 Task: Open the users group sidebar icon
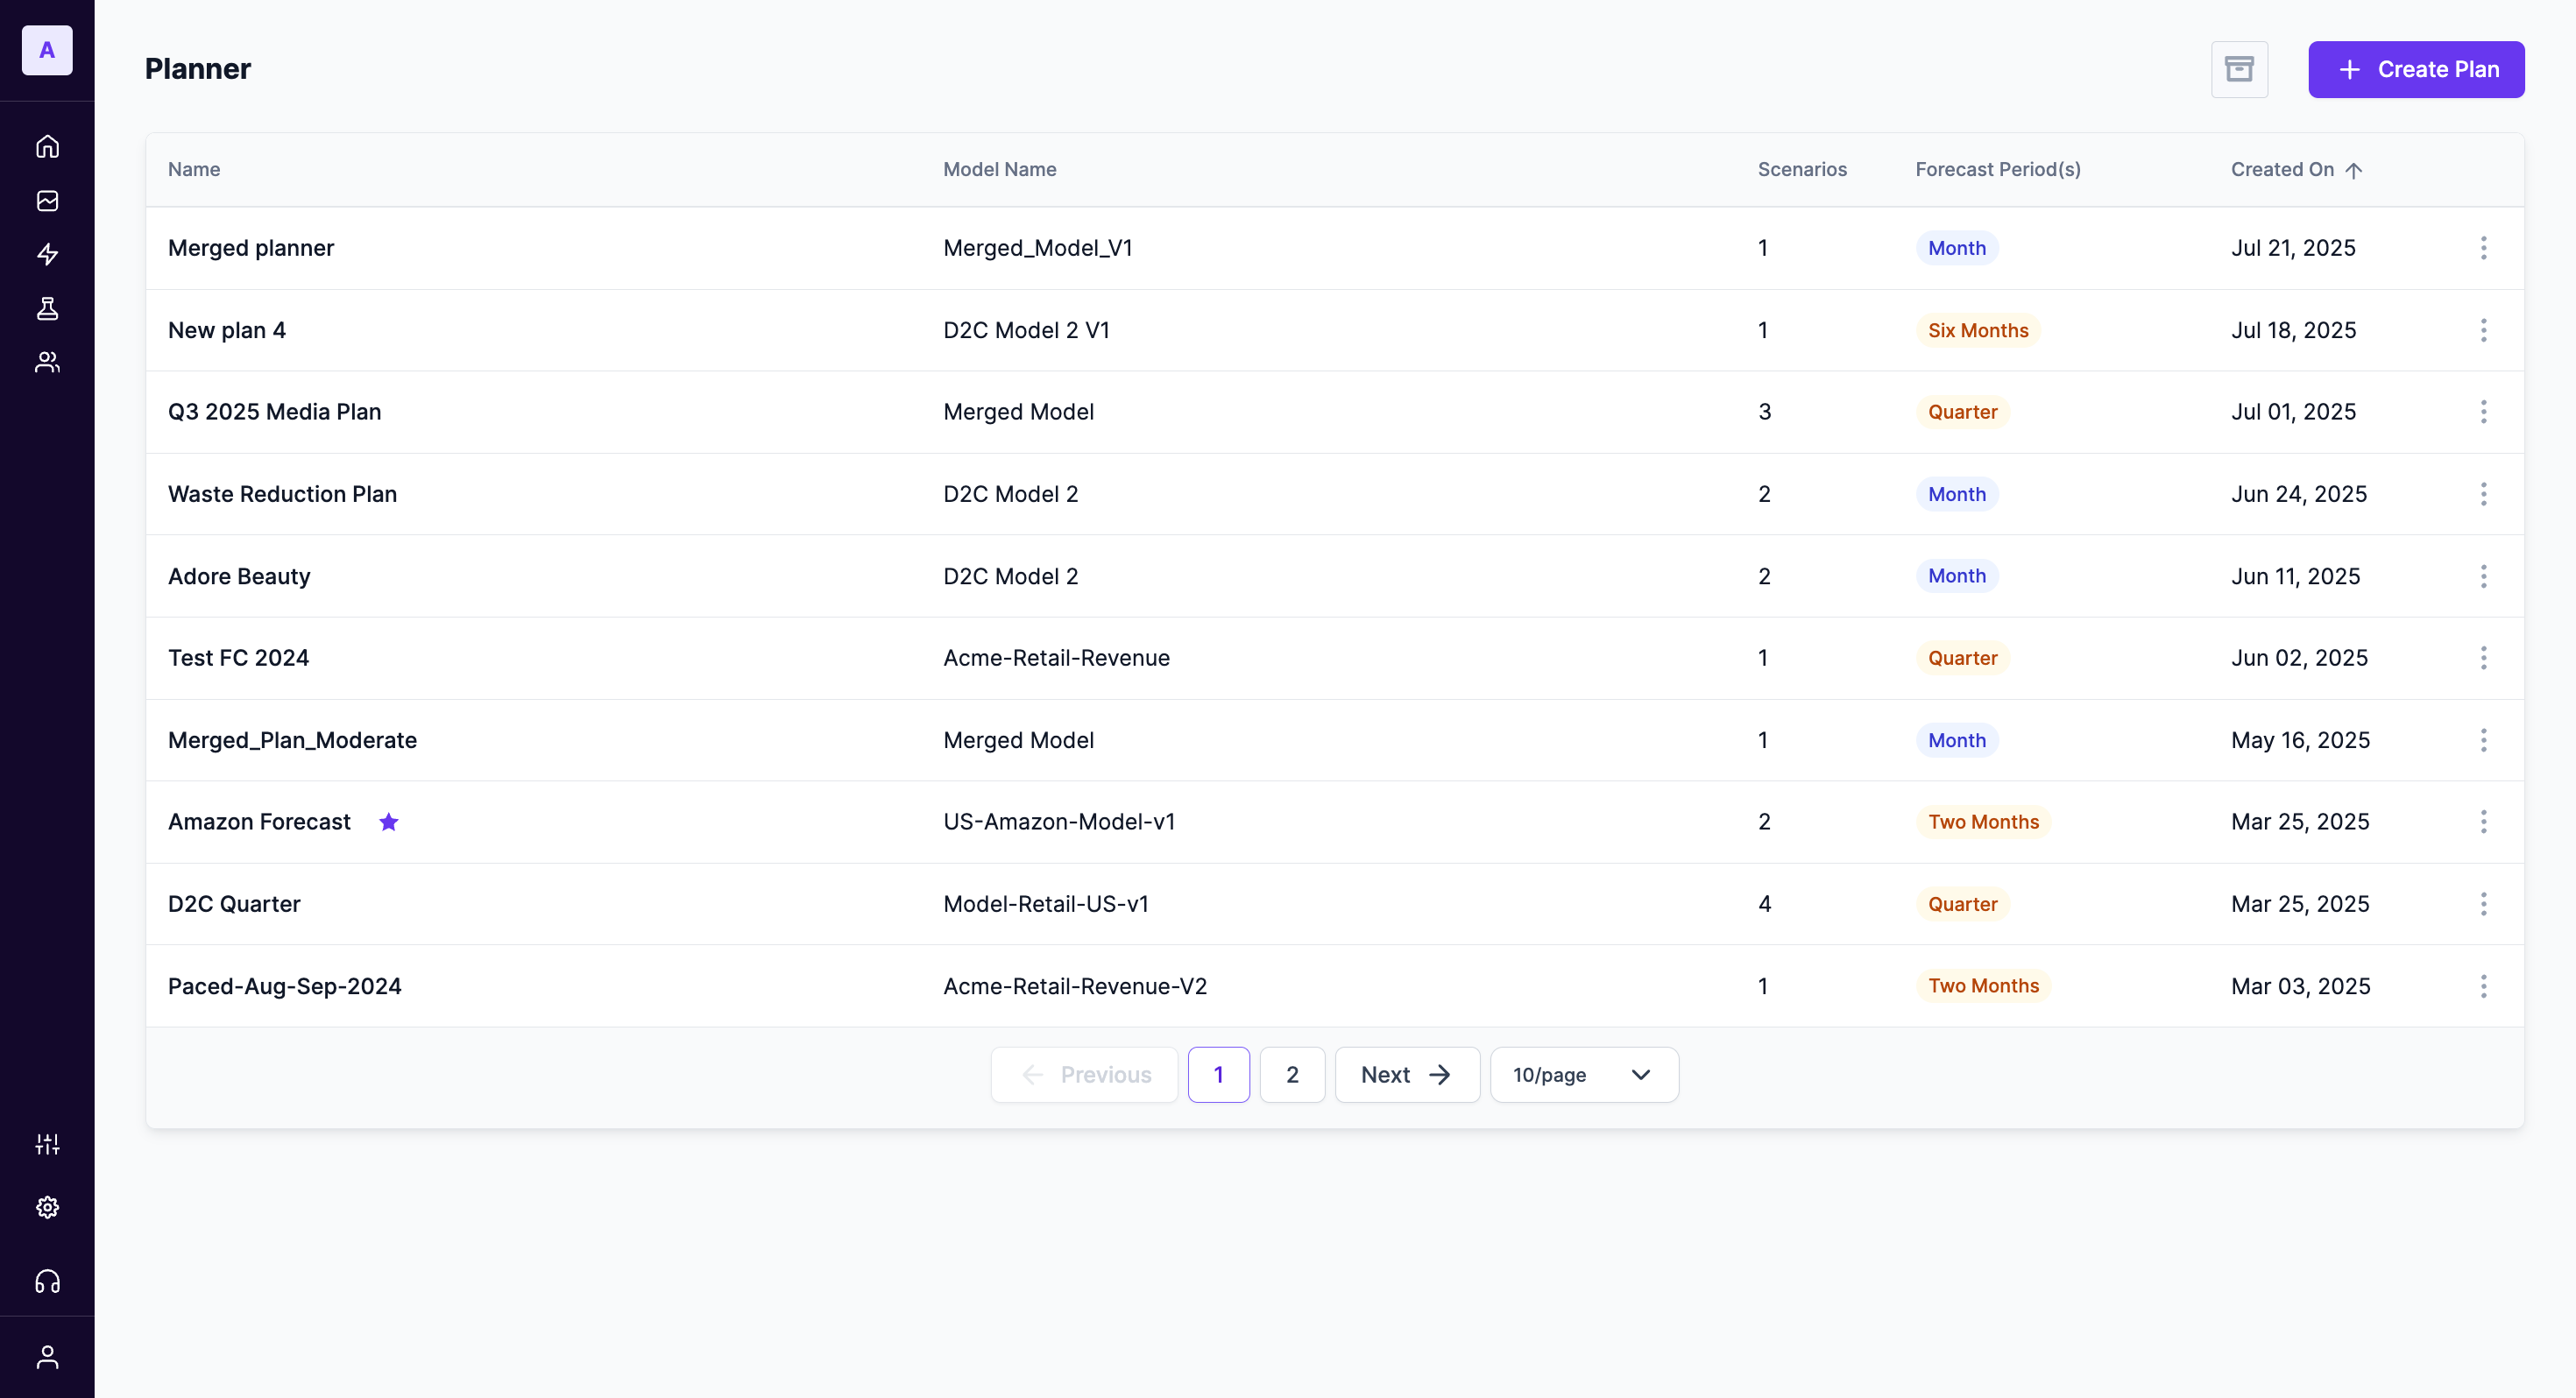[47, 362]
